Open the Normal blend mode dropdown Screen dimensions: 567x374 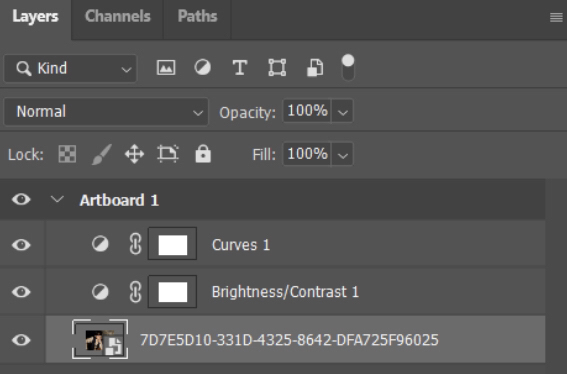coord(106,111)
